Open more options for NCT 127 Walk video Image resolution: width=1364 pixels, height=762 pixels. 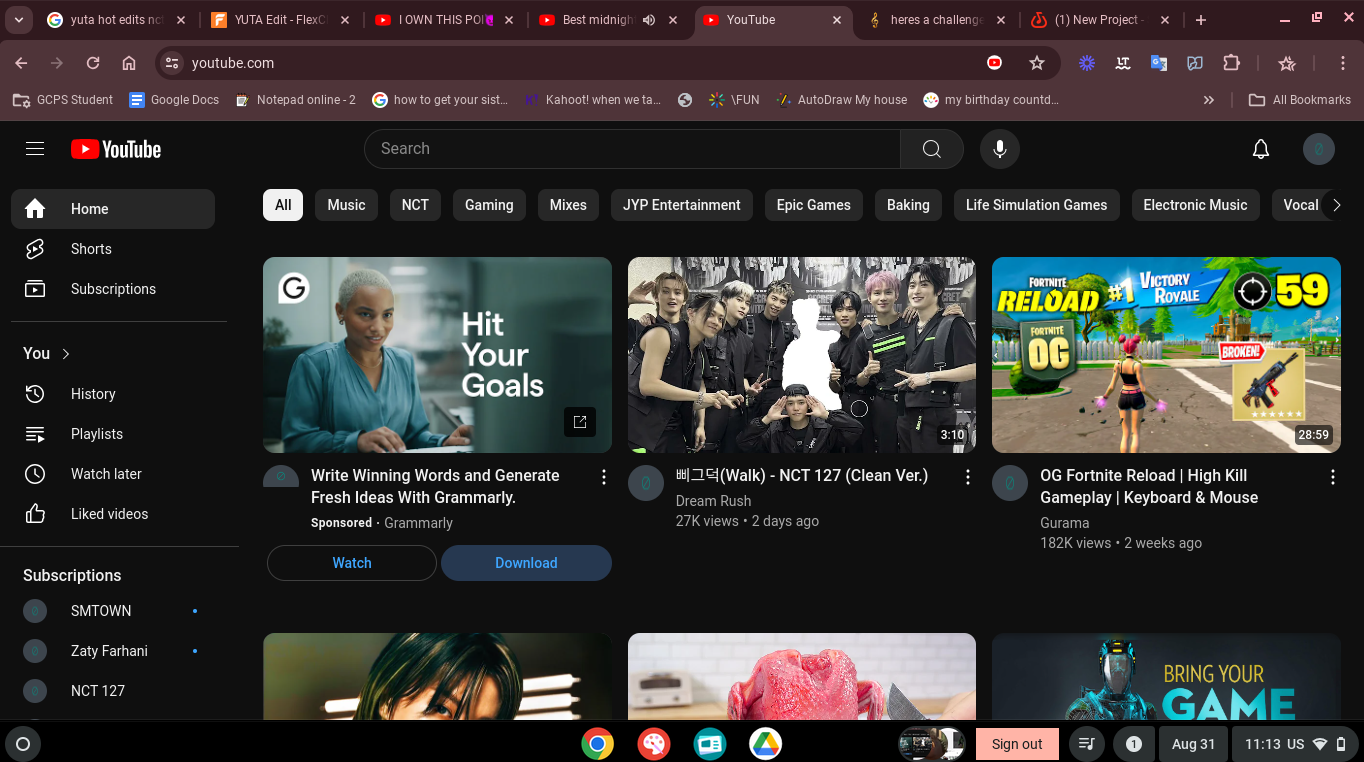967,477
